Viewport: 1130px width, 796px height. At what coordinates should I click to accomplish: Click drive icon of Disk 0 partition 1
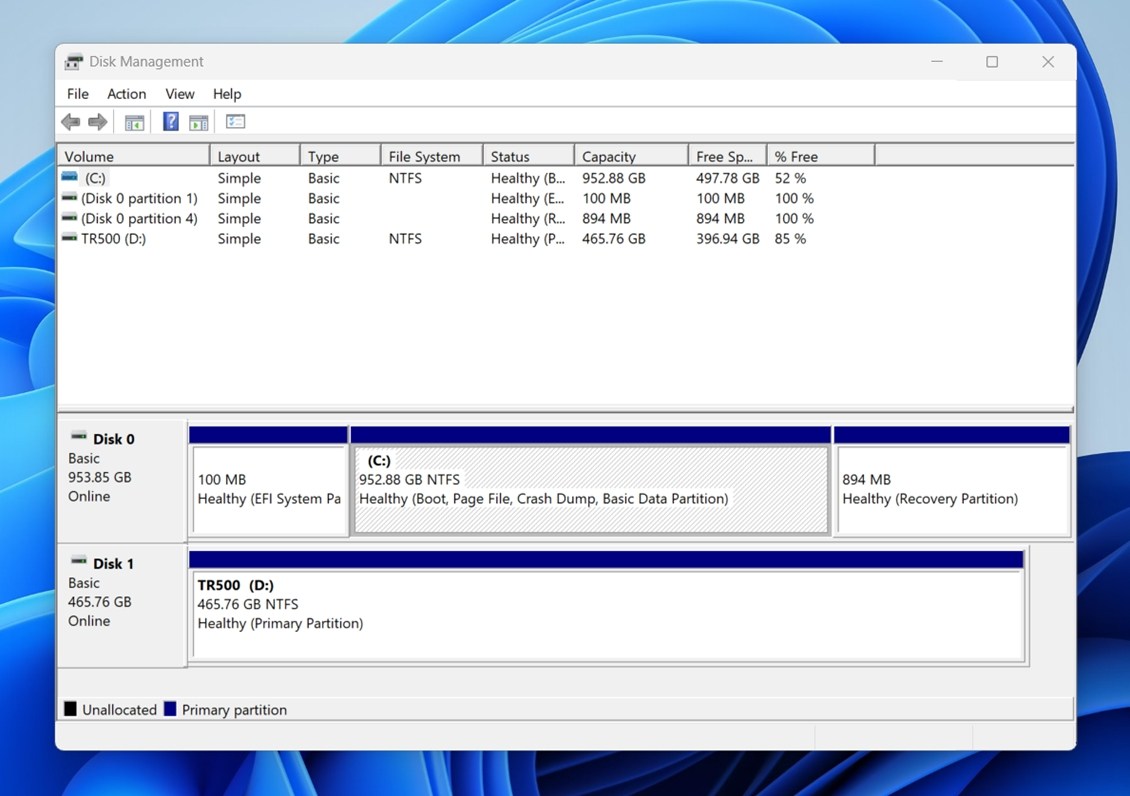click(69, 197)
